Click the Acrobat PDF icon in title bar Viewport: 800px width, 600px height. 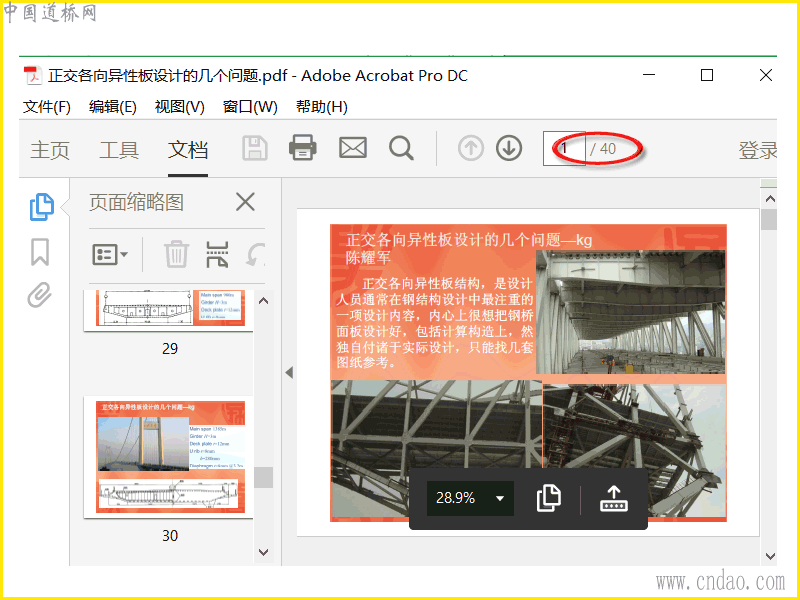[33, 76]
